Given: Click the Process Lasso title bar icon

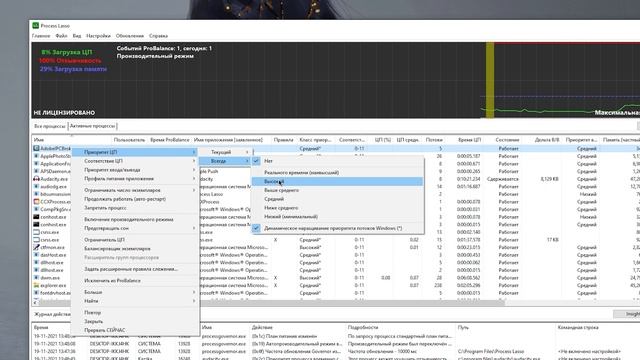Looking at the screenshot, I should 36,25.
